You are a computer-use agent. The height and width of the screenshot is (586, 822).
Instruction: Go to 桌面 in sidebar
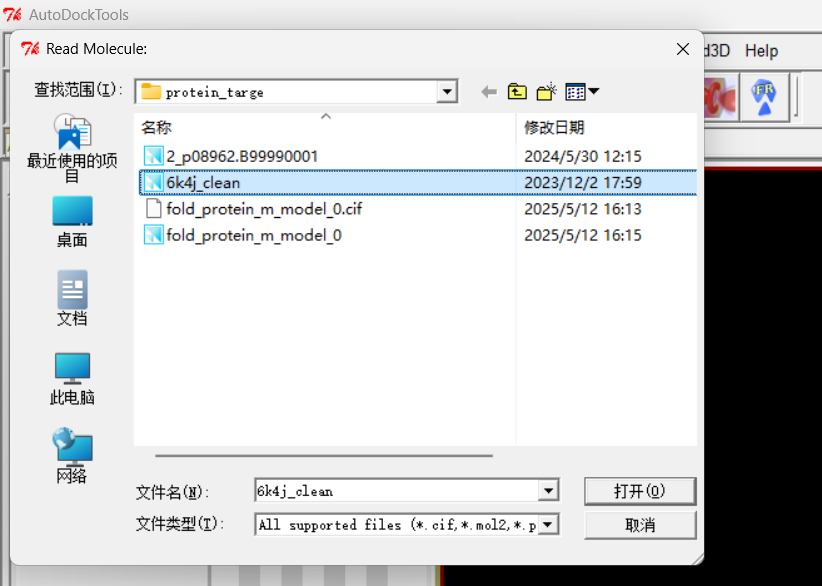72,222
